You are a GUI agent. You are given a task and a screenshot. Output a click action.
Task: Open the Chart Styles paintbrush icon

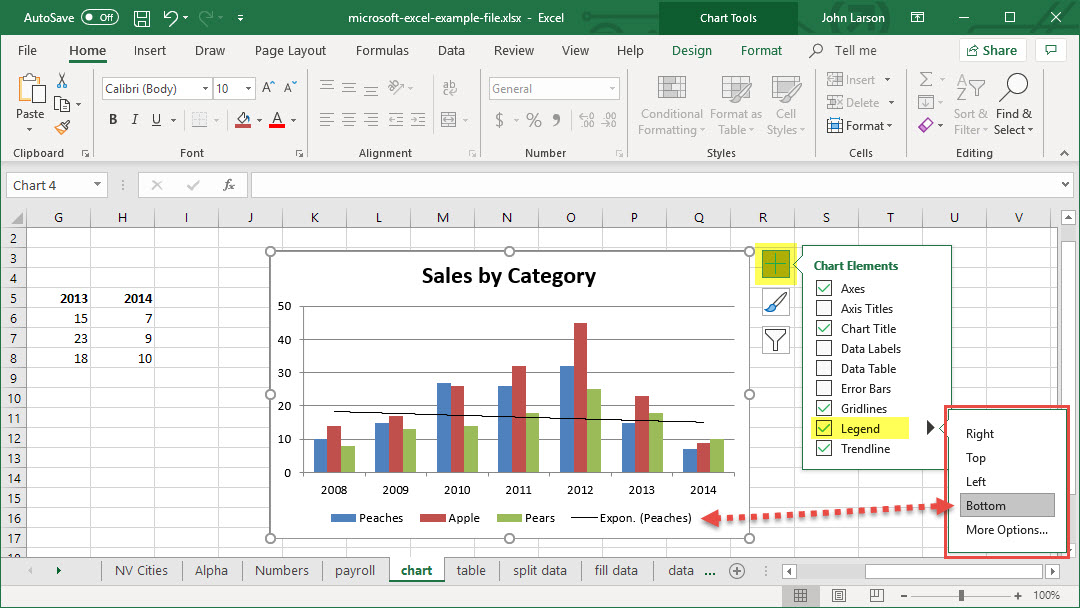point(776,302)
